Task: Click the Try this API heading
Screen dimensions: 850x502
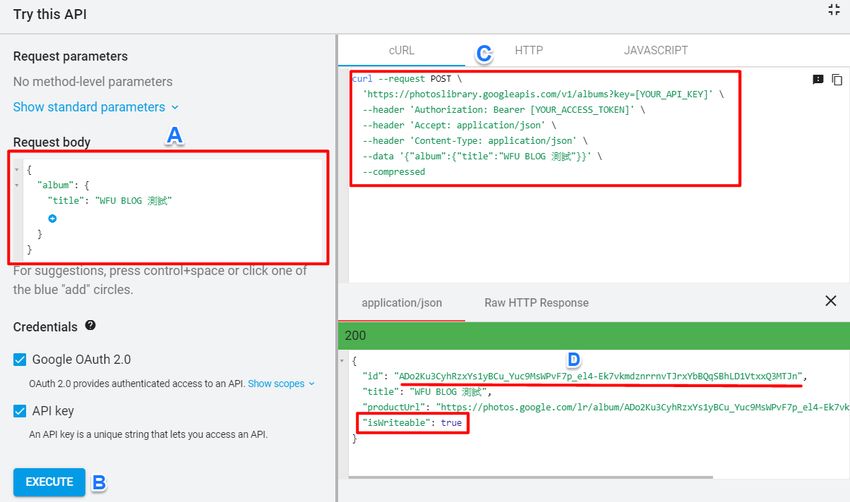Action: coord(50,14)
